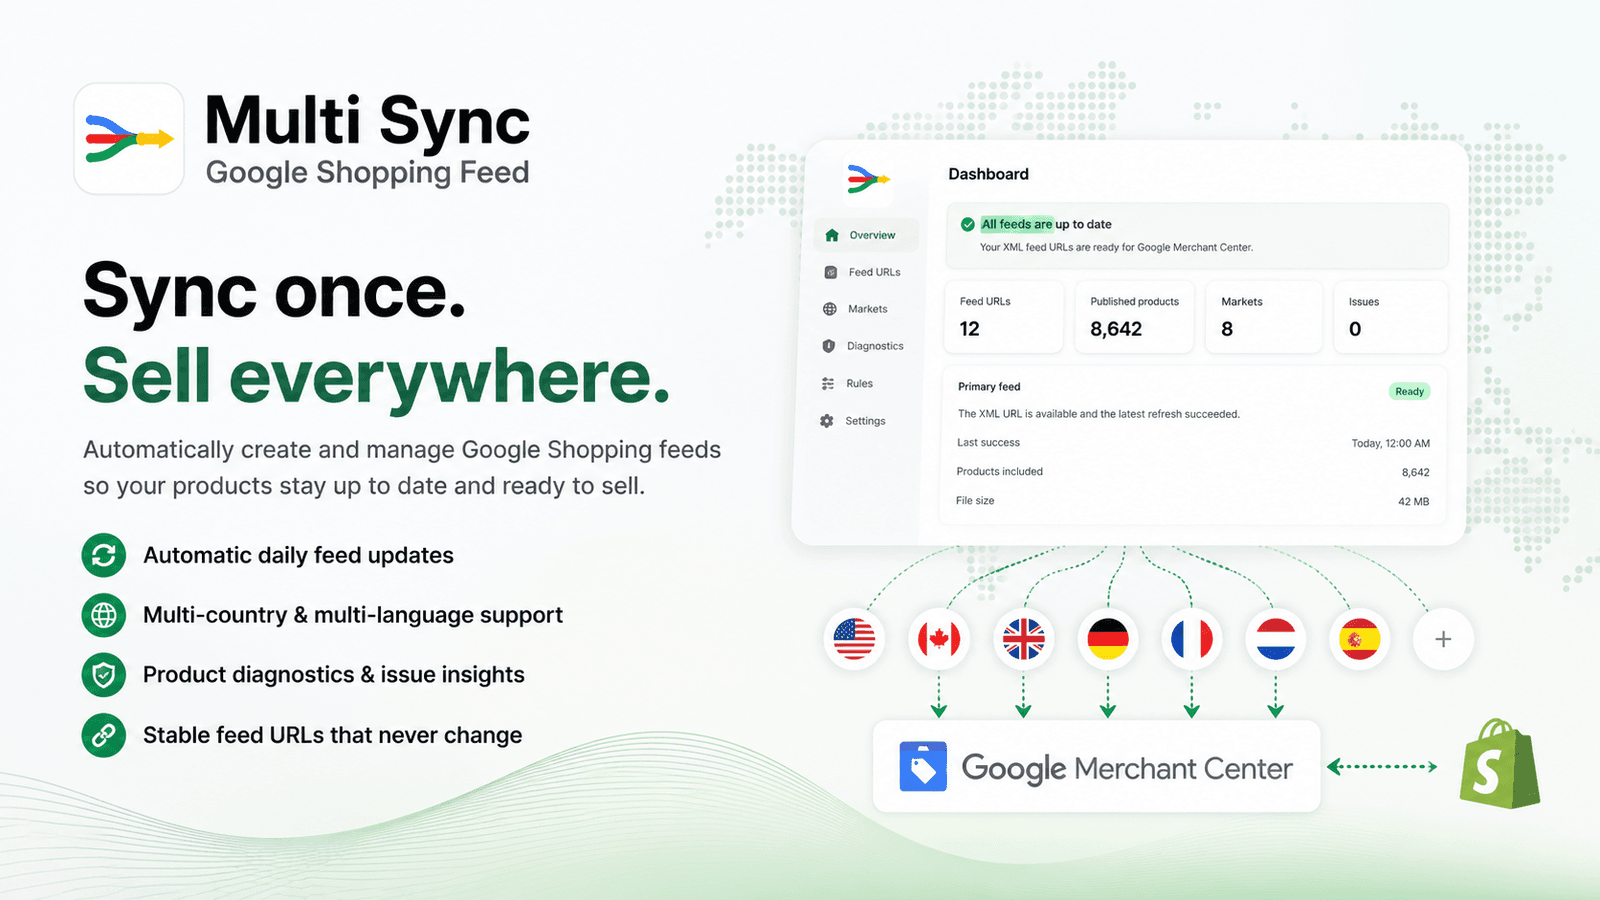
Task: Select the Spain flag icon
Action: click(x=1359, y=639)
